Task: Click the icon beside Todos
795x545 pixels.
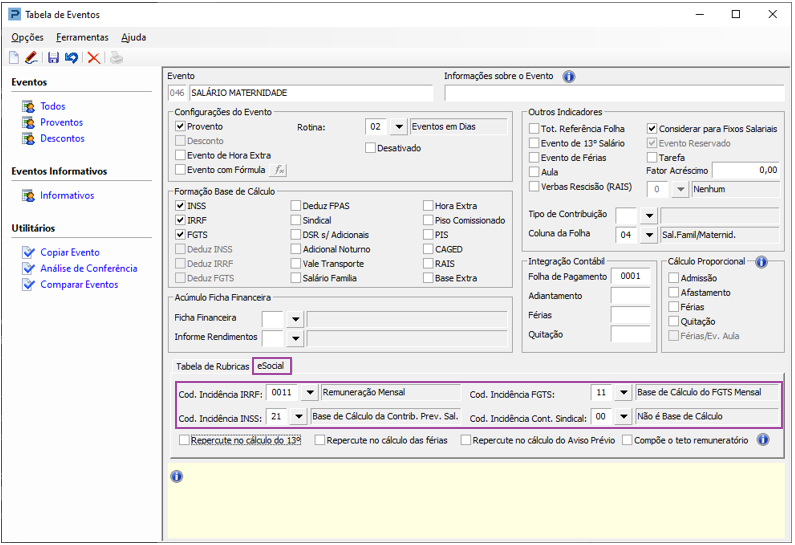Action: [28, 106]
